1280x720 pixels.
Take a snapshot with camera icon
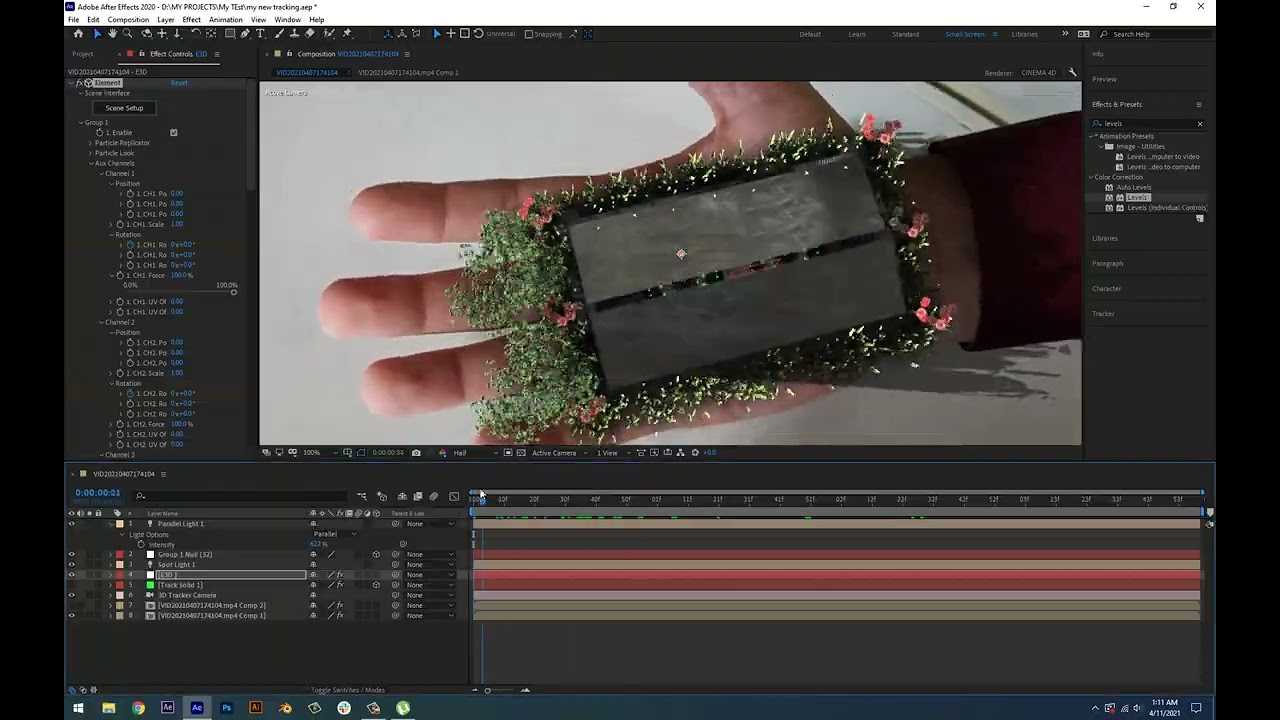click(x=416, y=453)
